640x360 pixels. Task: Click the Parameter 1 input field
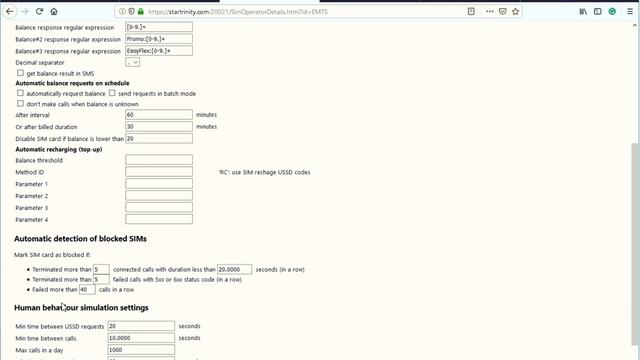click(159, 184)
